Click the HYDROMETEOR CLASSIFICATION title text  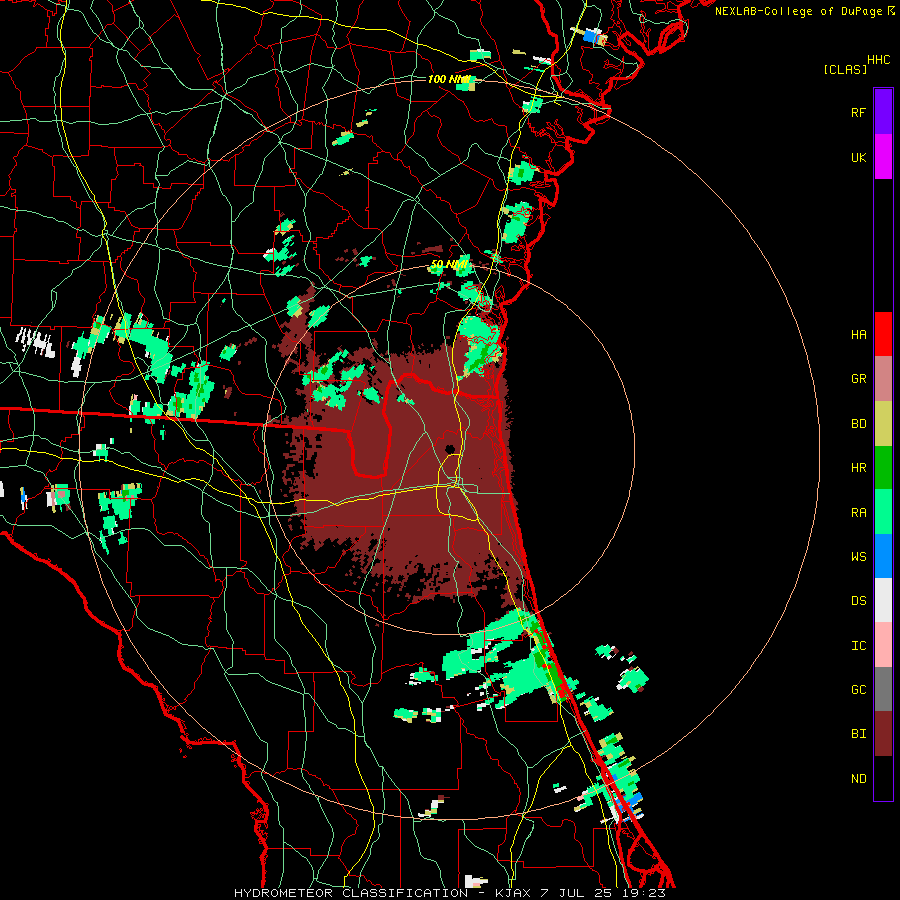pos(351,893)
